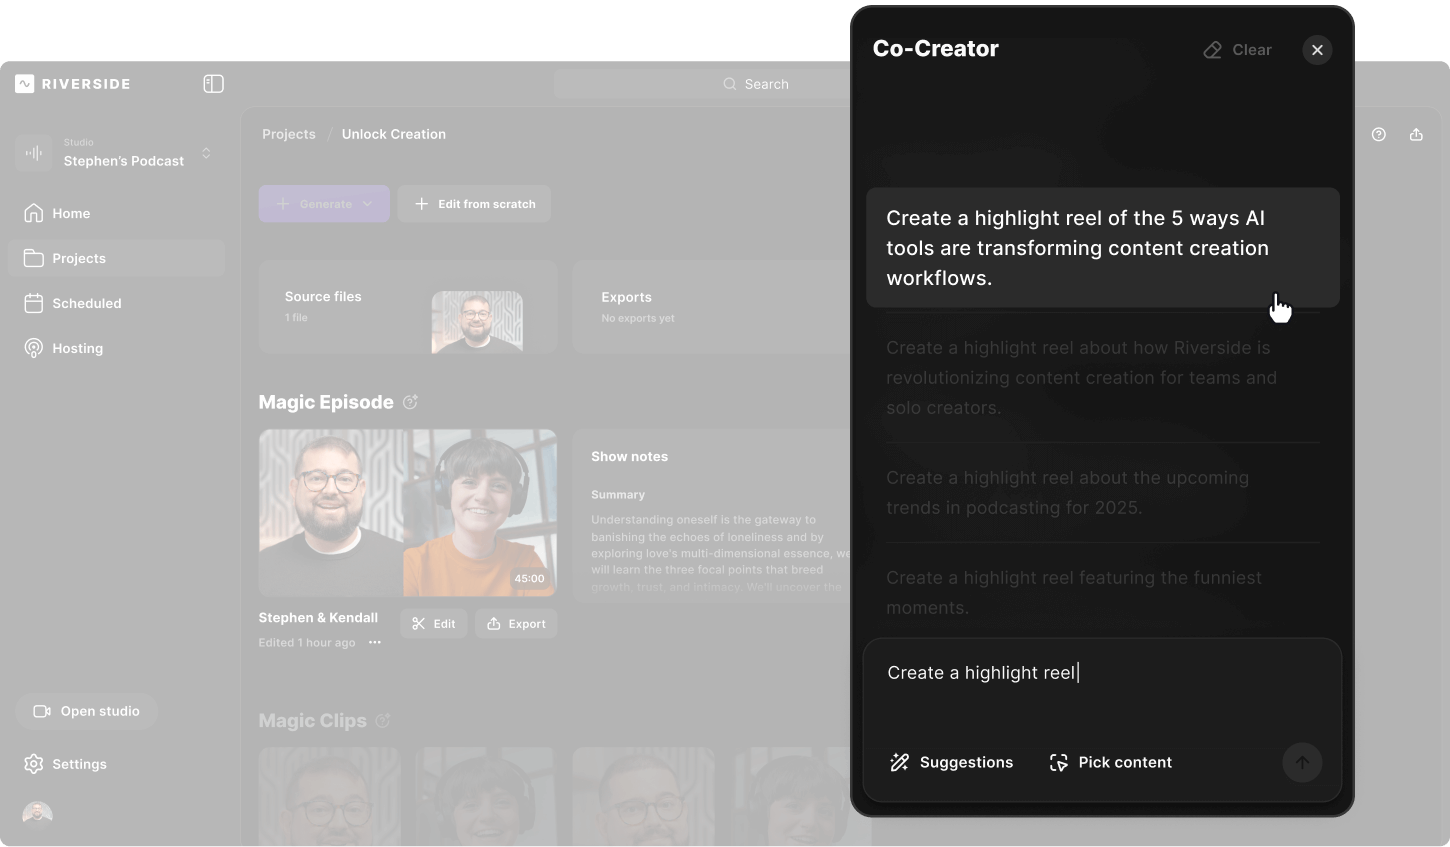Open the second Magic Clips thumbnail
Screen dimensions: 1450x847
(486, 796)
